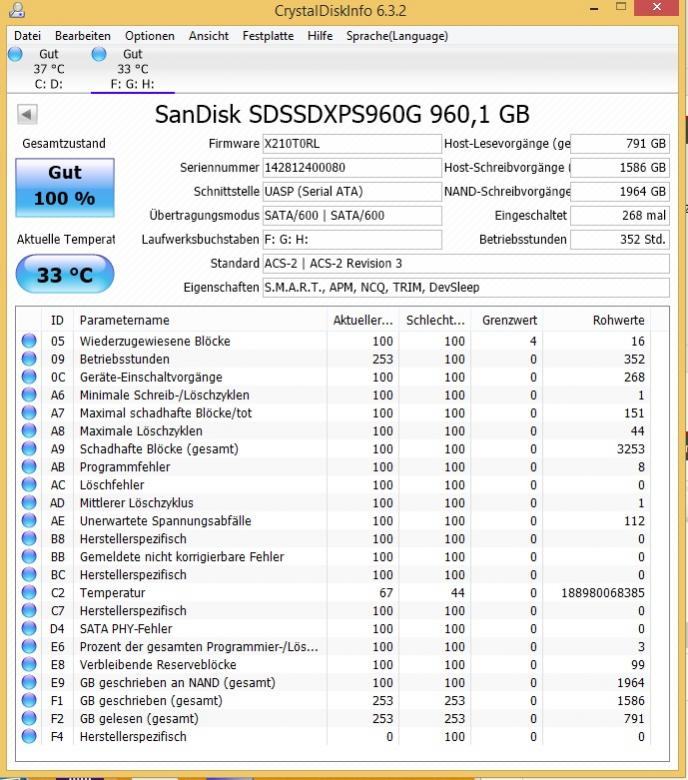Click status icon of GB gelesen (gesamt) row
The image size is (688, 780).
pos(29,718)
